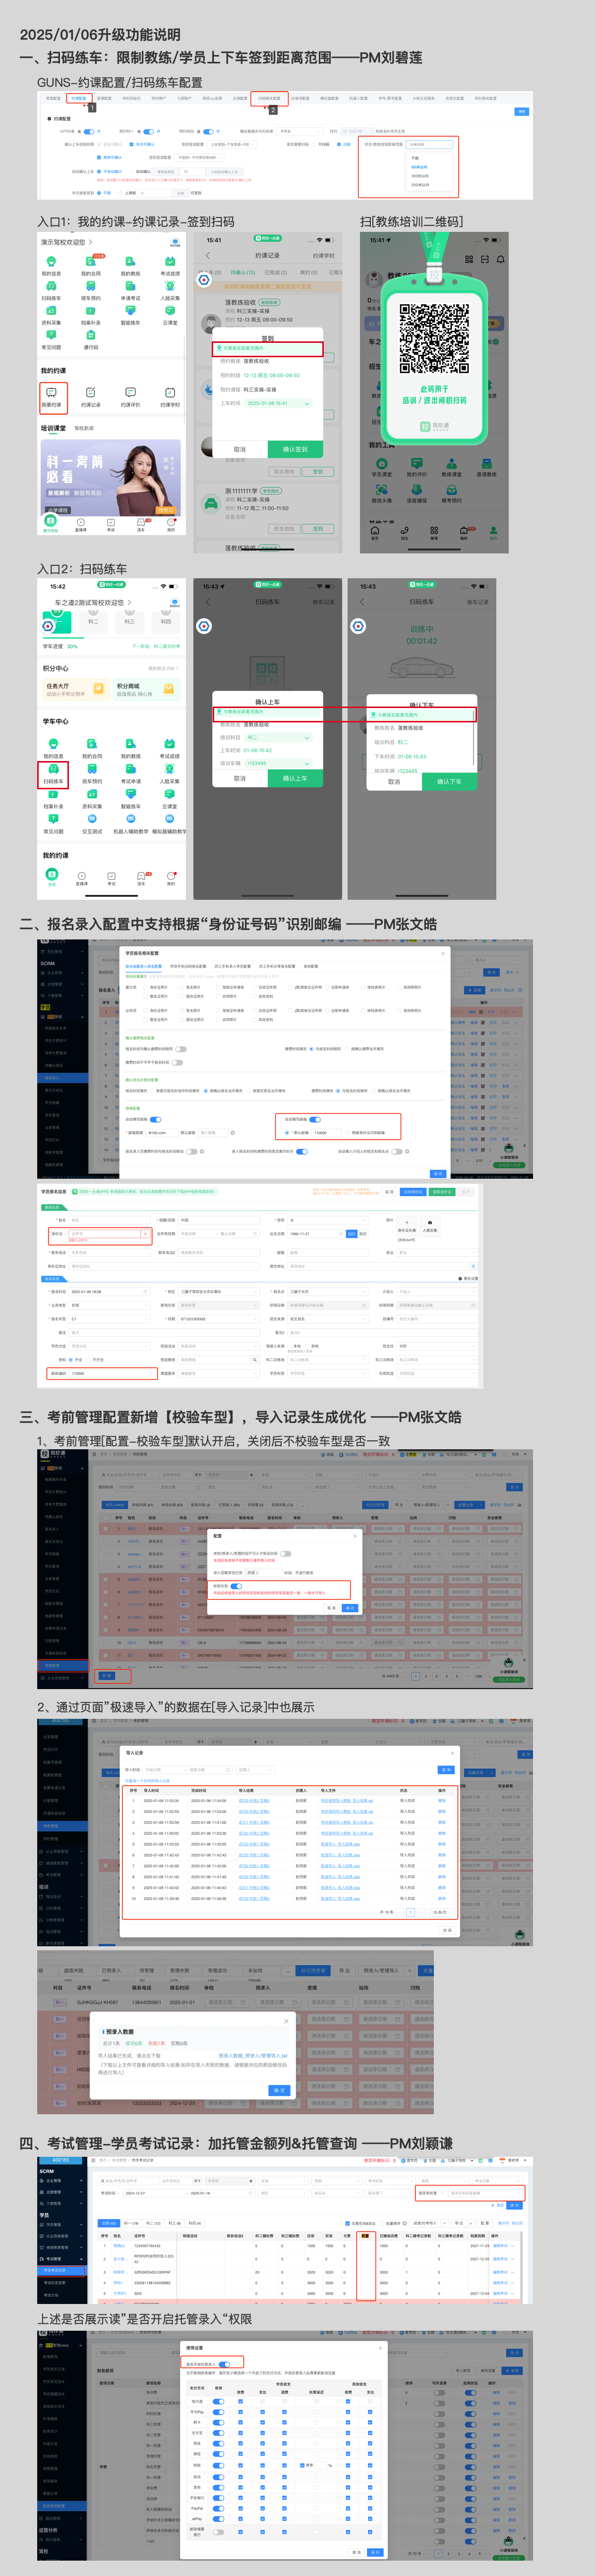Expand 车之道2测试驾校欢迎您 header chevron
This screenshot has width=595, height=2576.
click(130, 602)
